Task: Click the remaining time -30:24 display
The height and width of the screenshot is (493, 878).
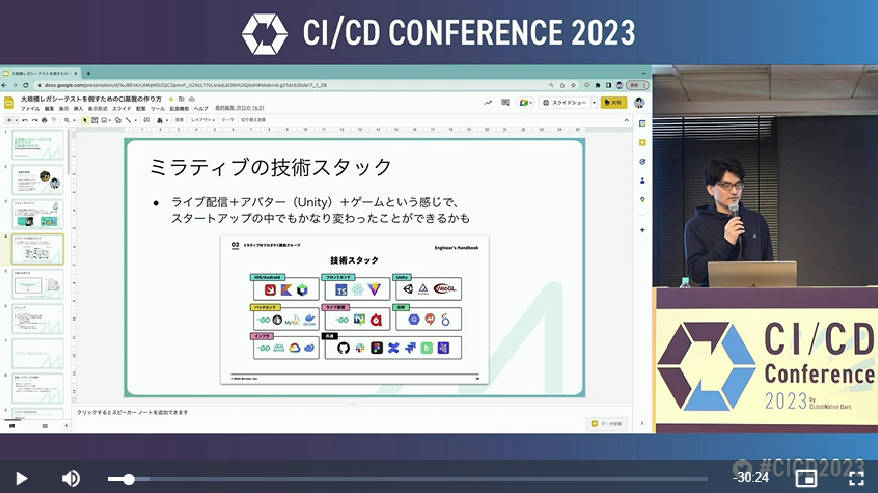Action: [x=751, y=477]
